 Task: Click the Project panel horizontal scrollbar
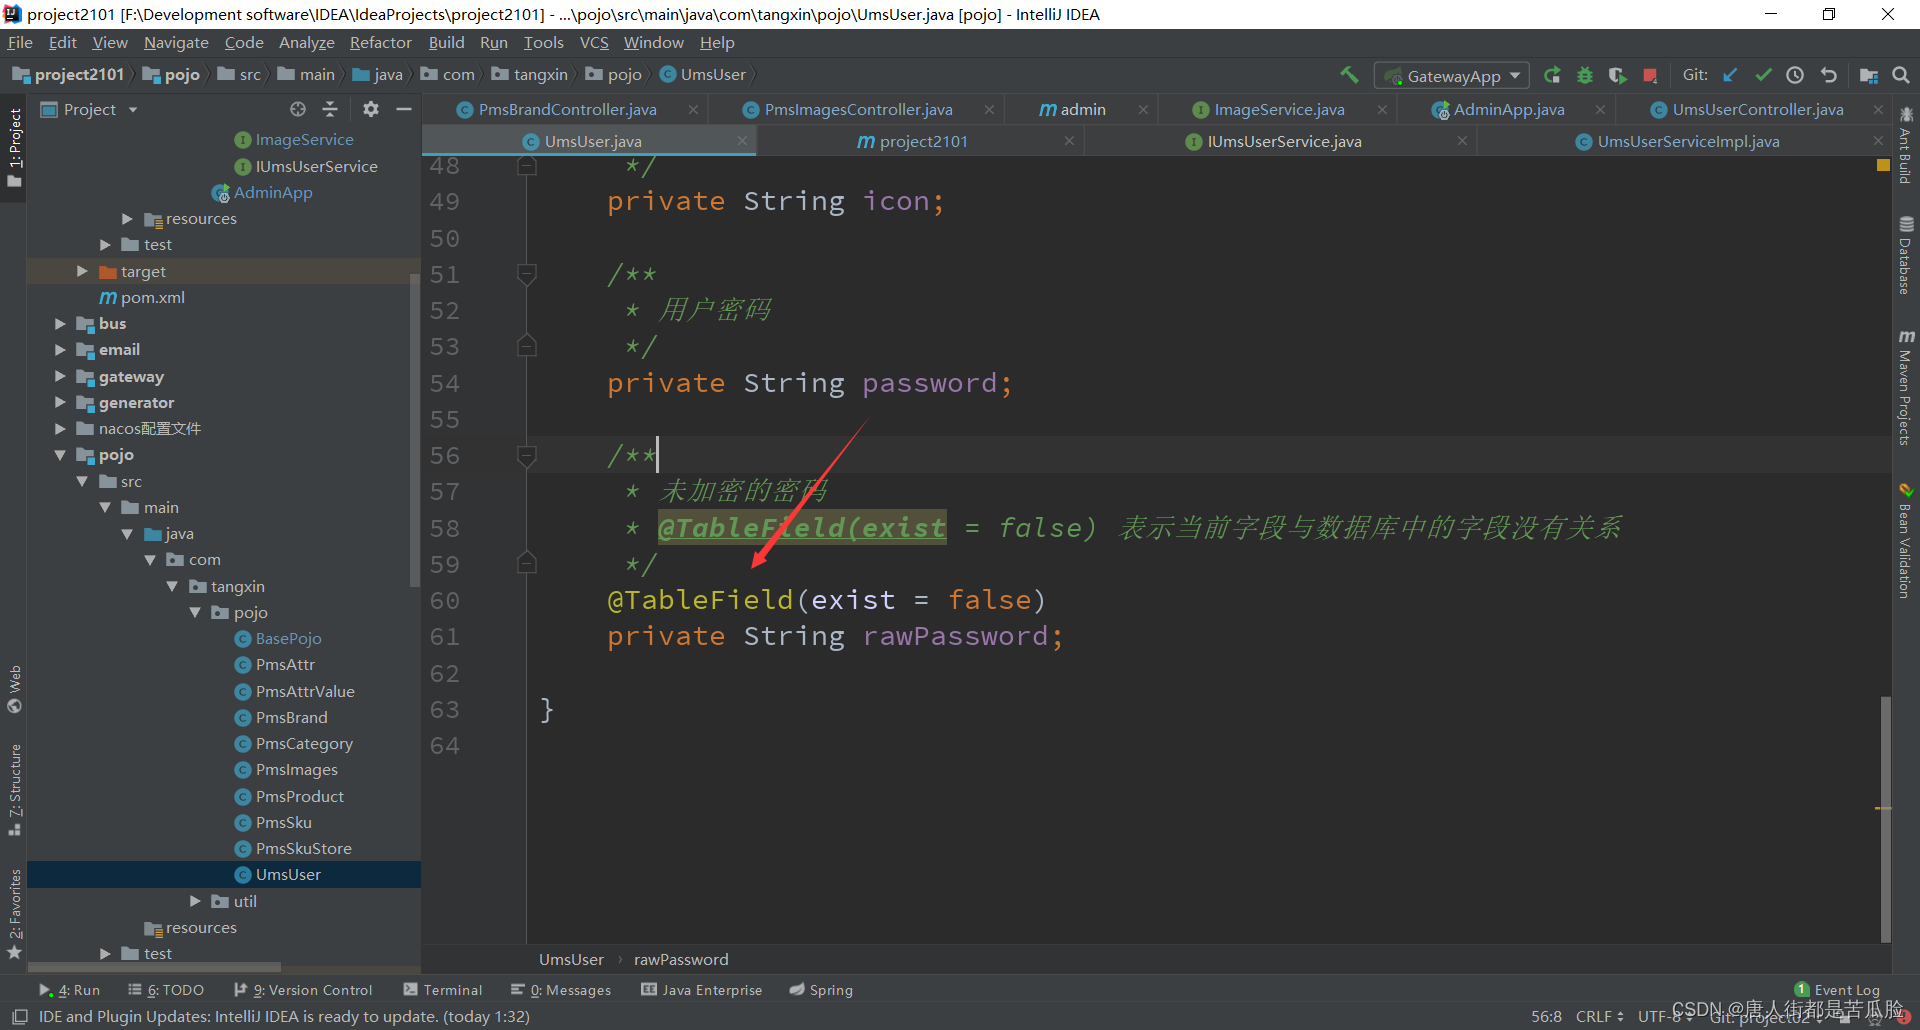pos(154,968)
